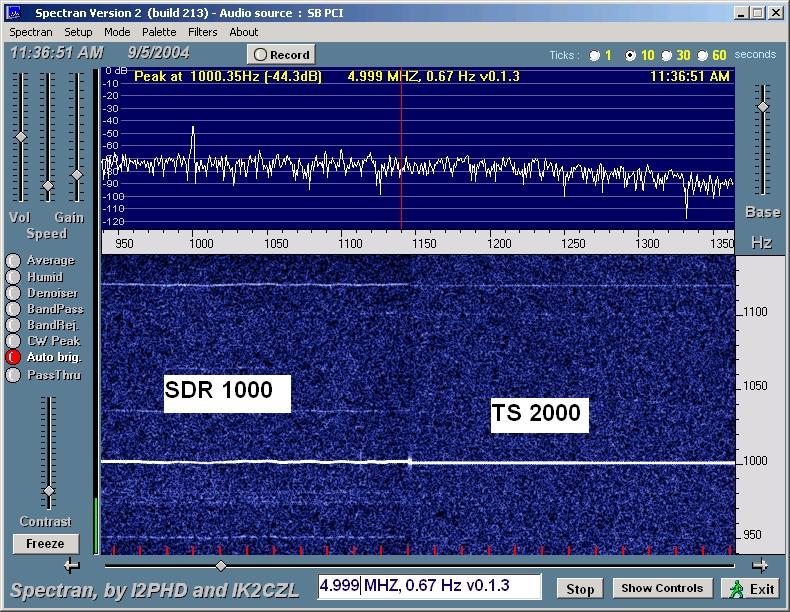
Task: Enable PassThru mode
Action: click(13, 375)
